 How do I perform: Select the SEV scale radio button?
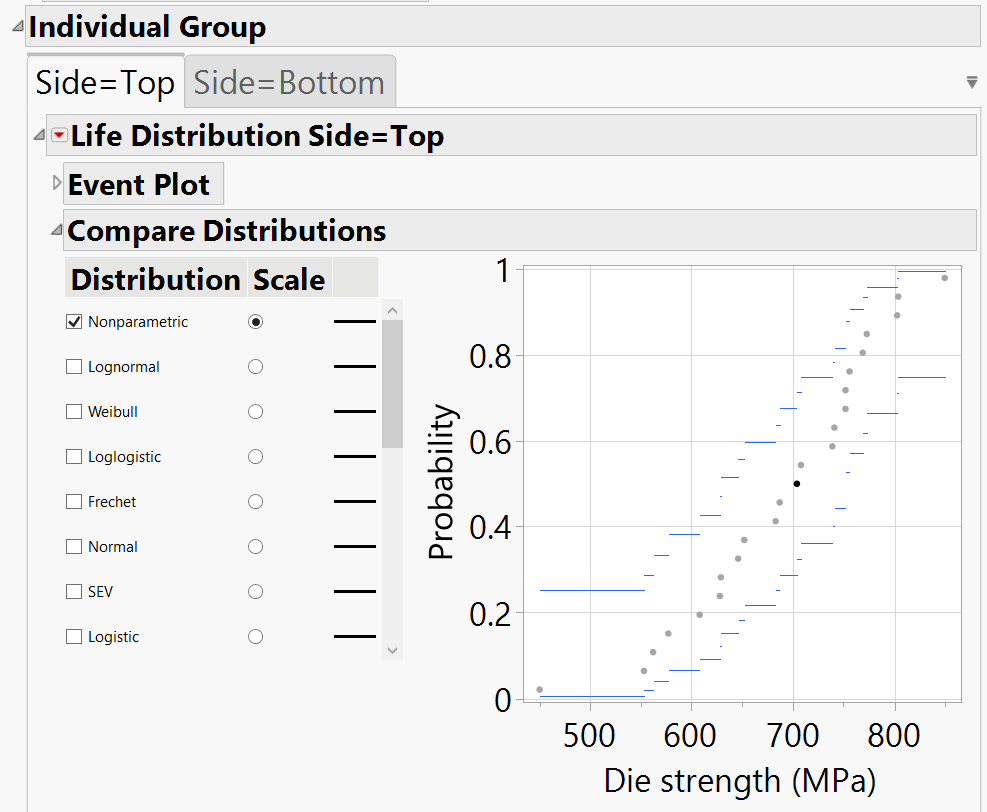(x=255, y=592)
